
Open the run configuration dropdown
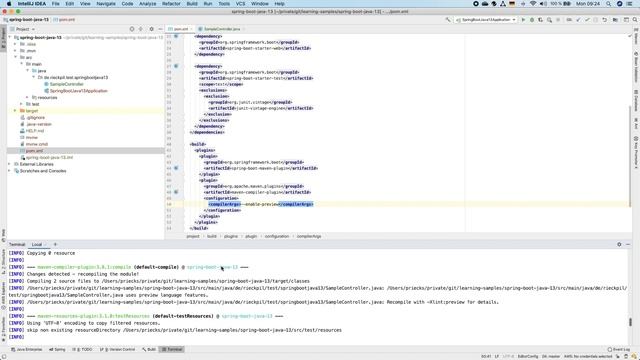[x=486, y=20]
